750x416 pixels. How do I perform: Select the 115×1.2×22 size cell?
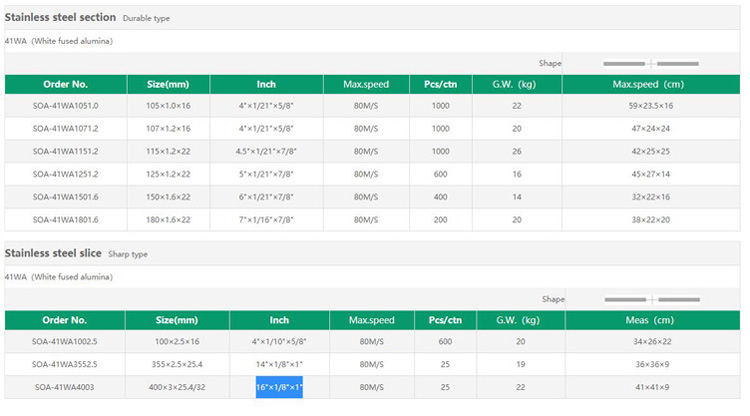coord(167,151)
